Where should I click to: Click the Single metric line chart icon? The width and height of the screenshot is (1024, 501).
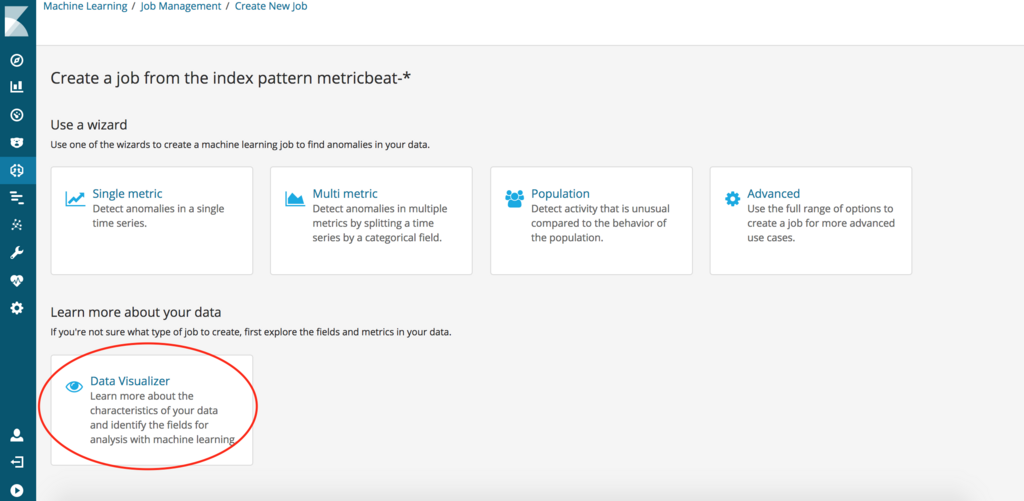[75, 199]
